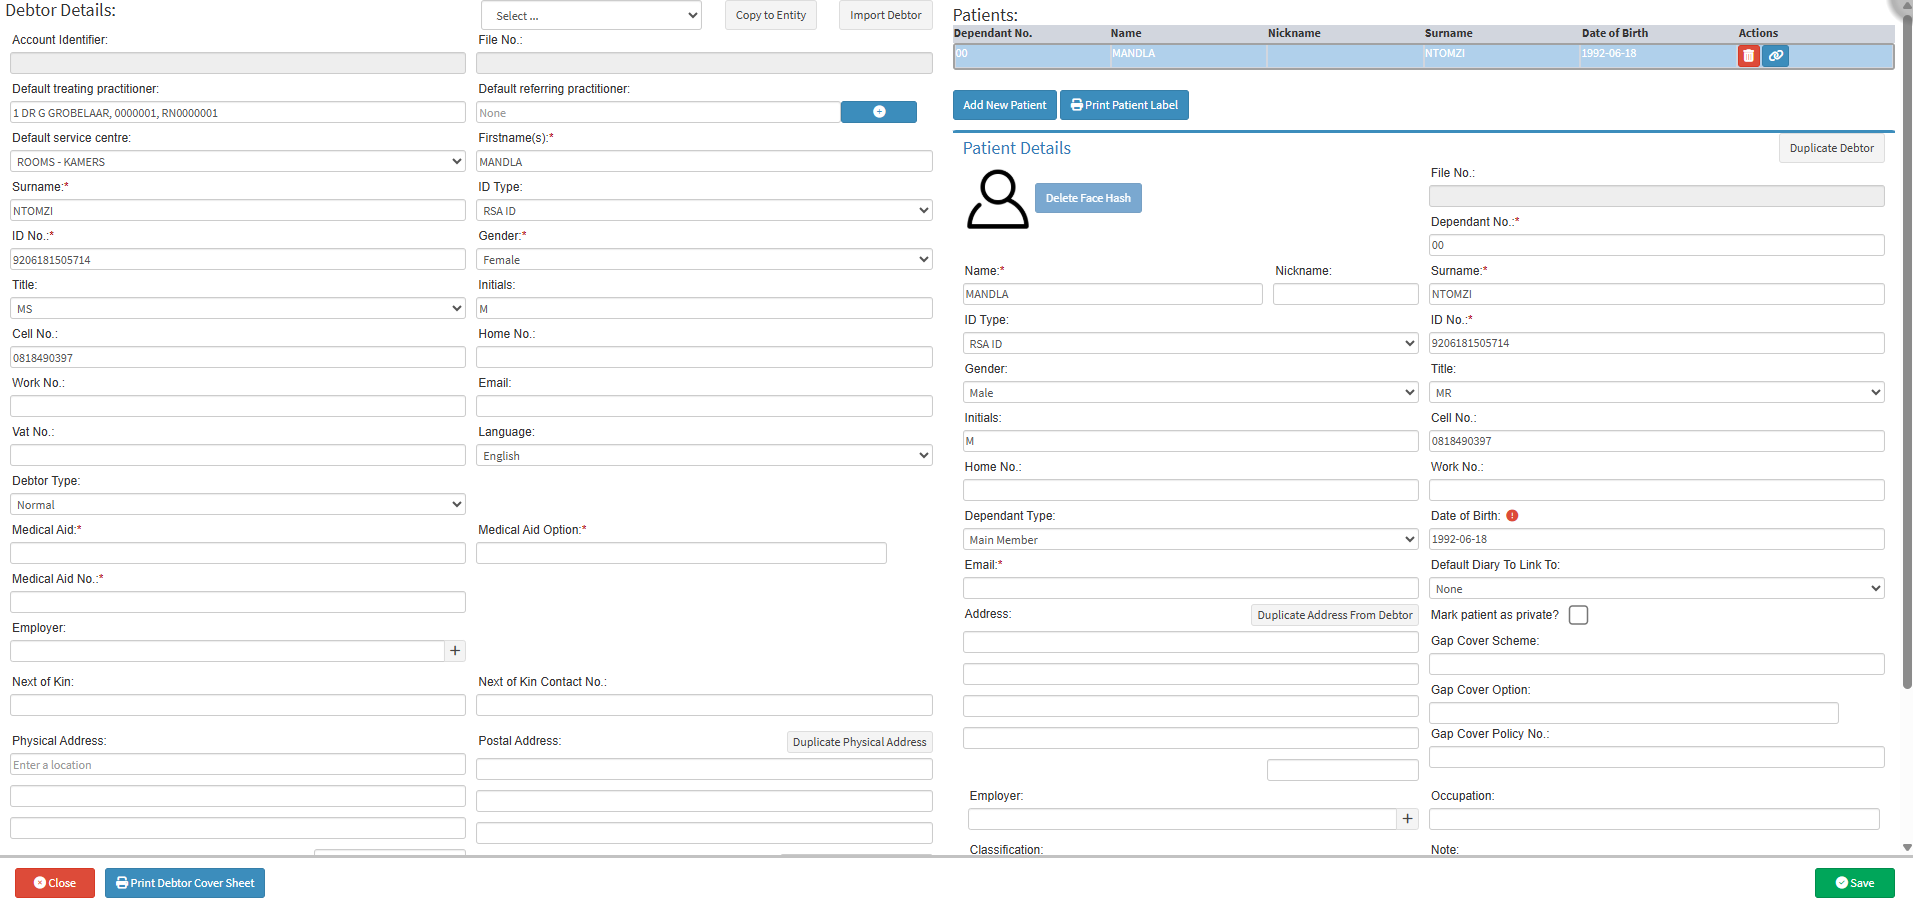Open the Debtor Type dropdown
Image resolution: width=1913 pixels, height=905 pixels.
click(238, 505)
